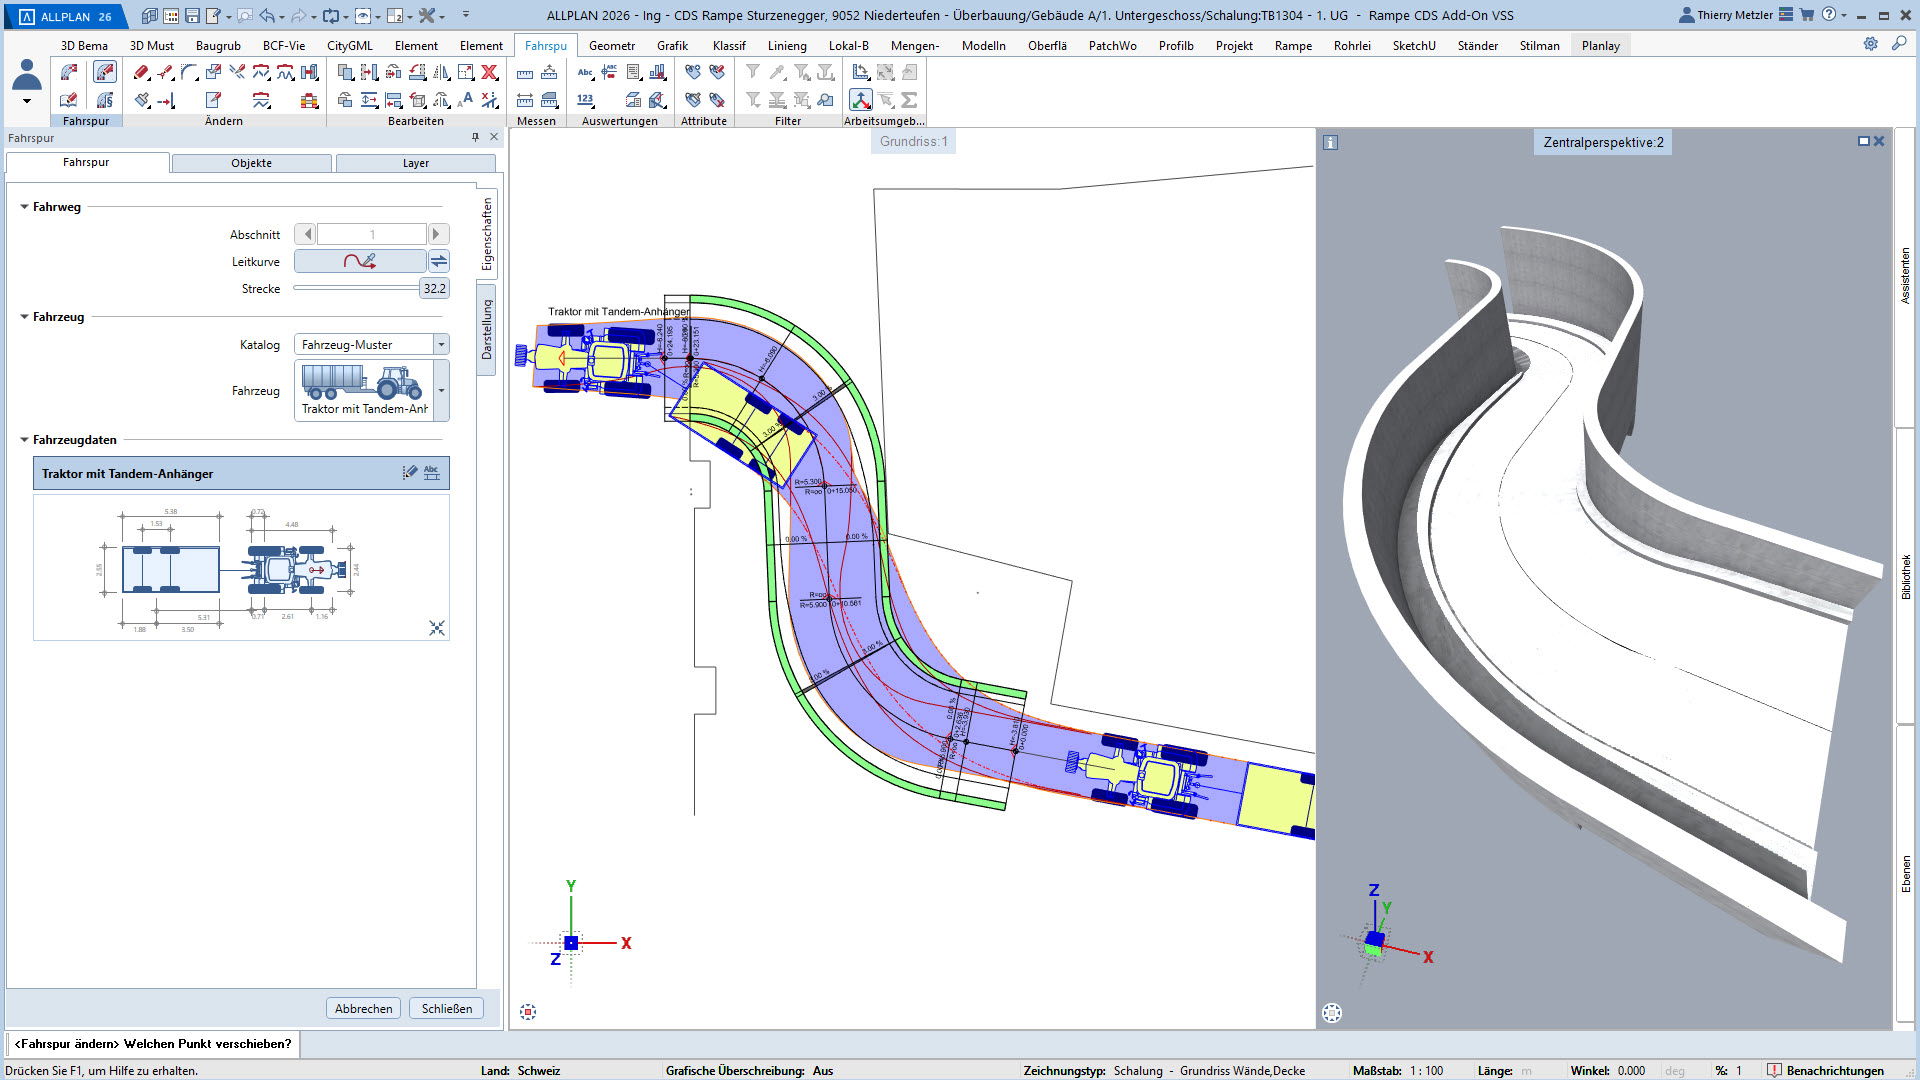Swap Leitkurve direction with arrows icon

point(439,261)
